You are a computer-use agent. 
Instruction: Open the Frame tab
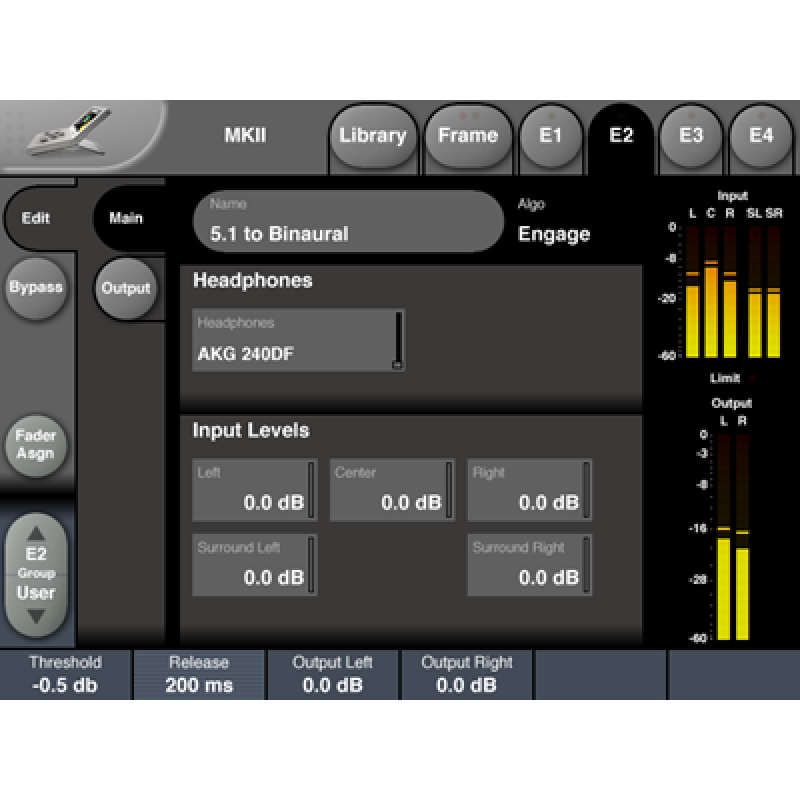coord(467,137)
